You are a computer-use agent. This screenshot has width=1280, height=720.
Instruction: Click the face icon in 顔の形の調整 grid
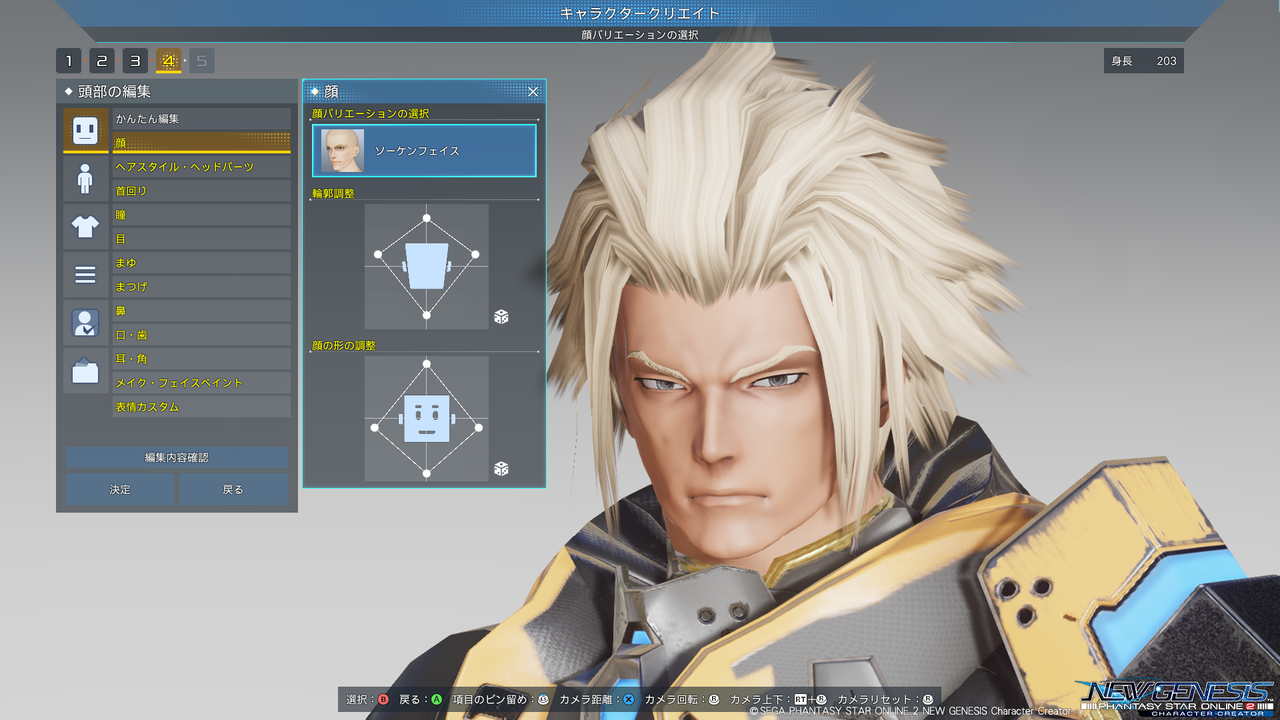(x=427, y=418)
